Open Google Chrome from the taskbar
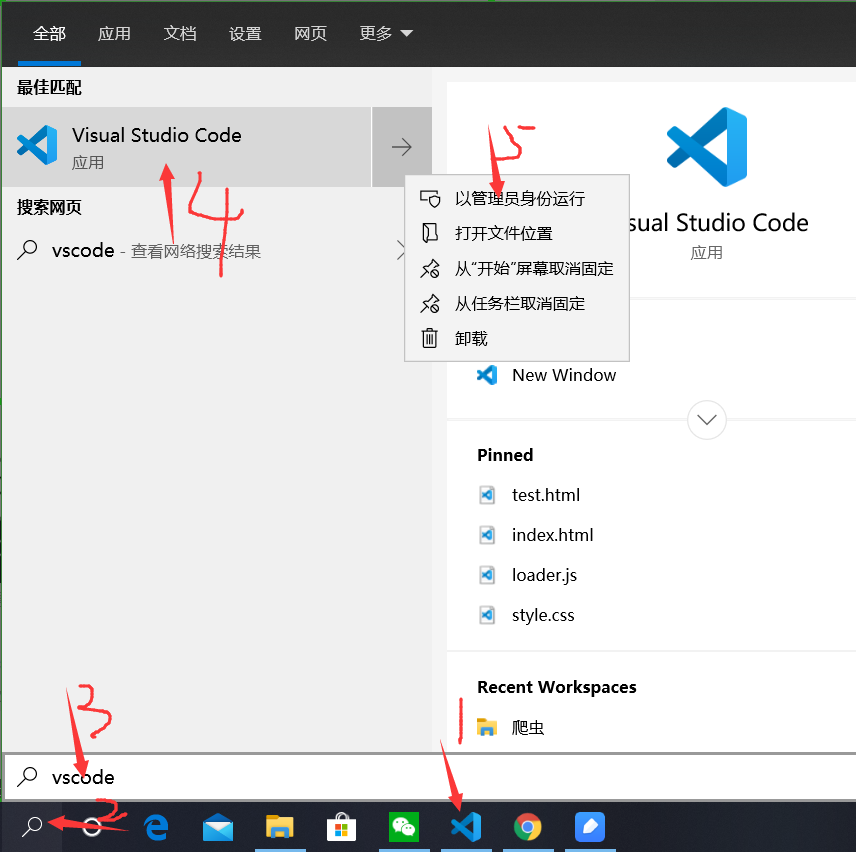The image size is (856, 852). point(528,827)
